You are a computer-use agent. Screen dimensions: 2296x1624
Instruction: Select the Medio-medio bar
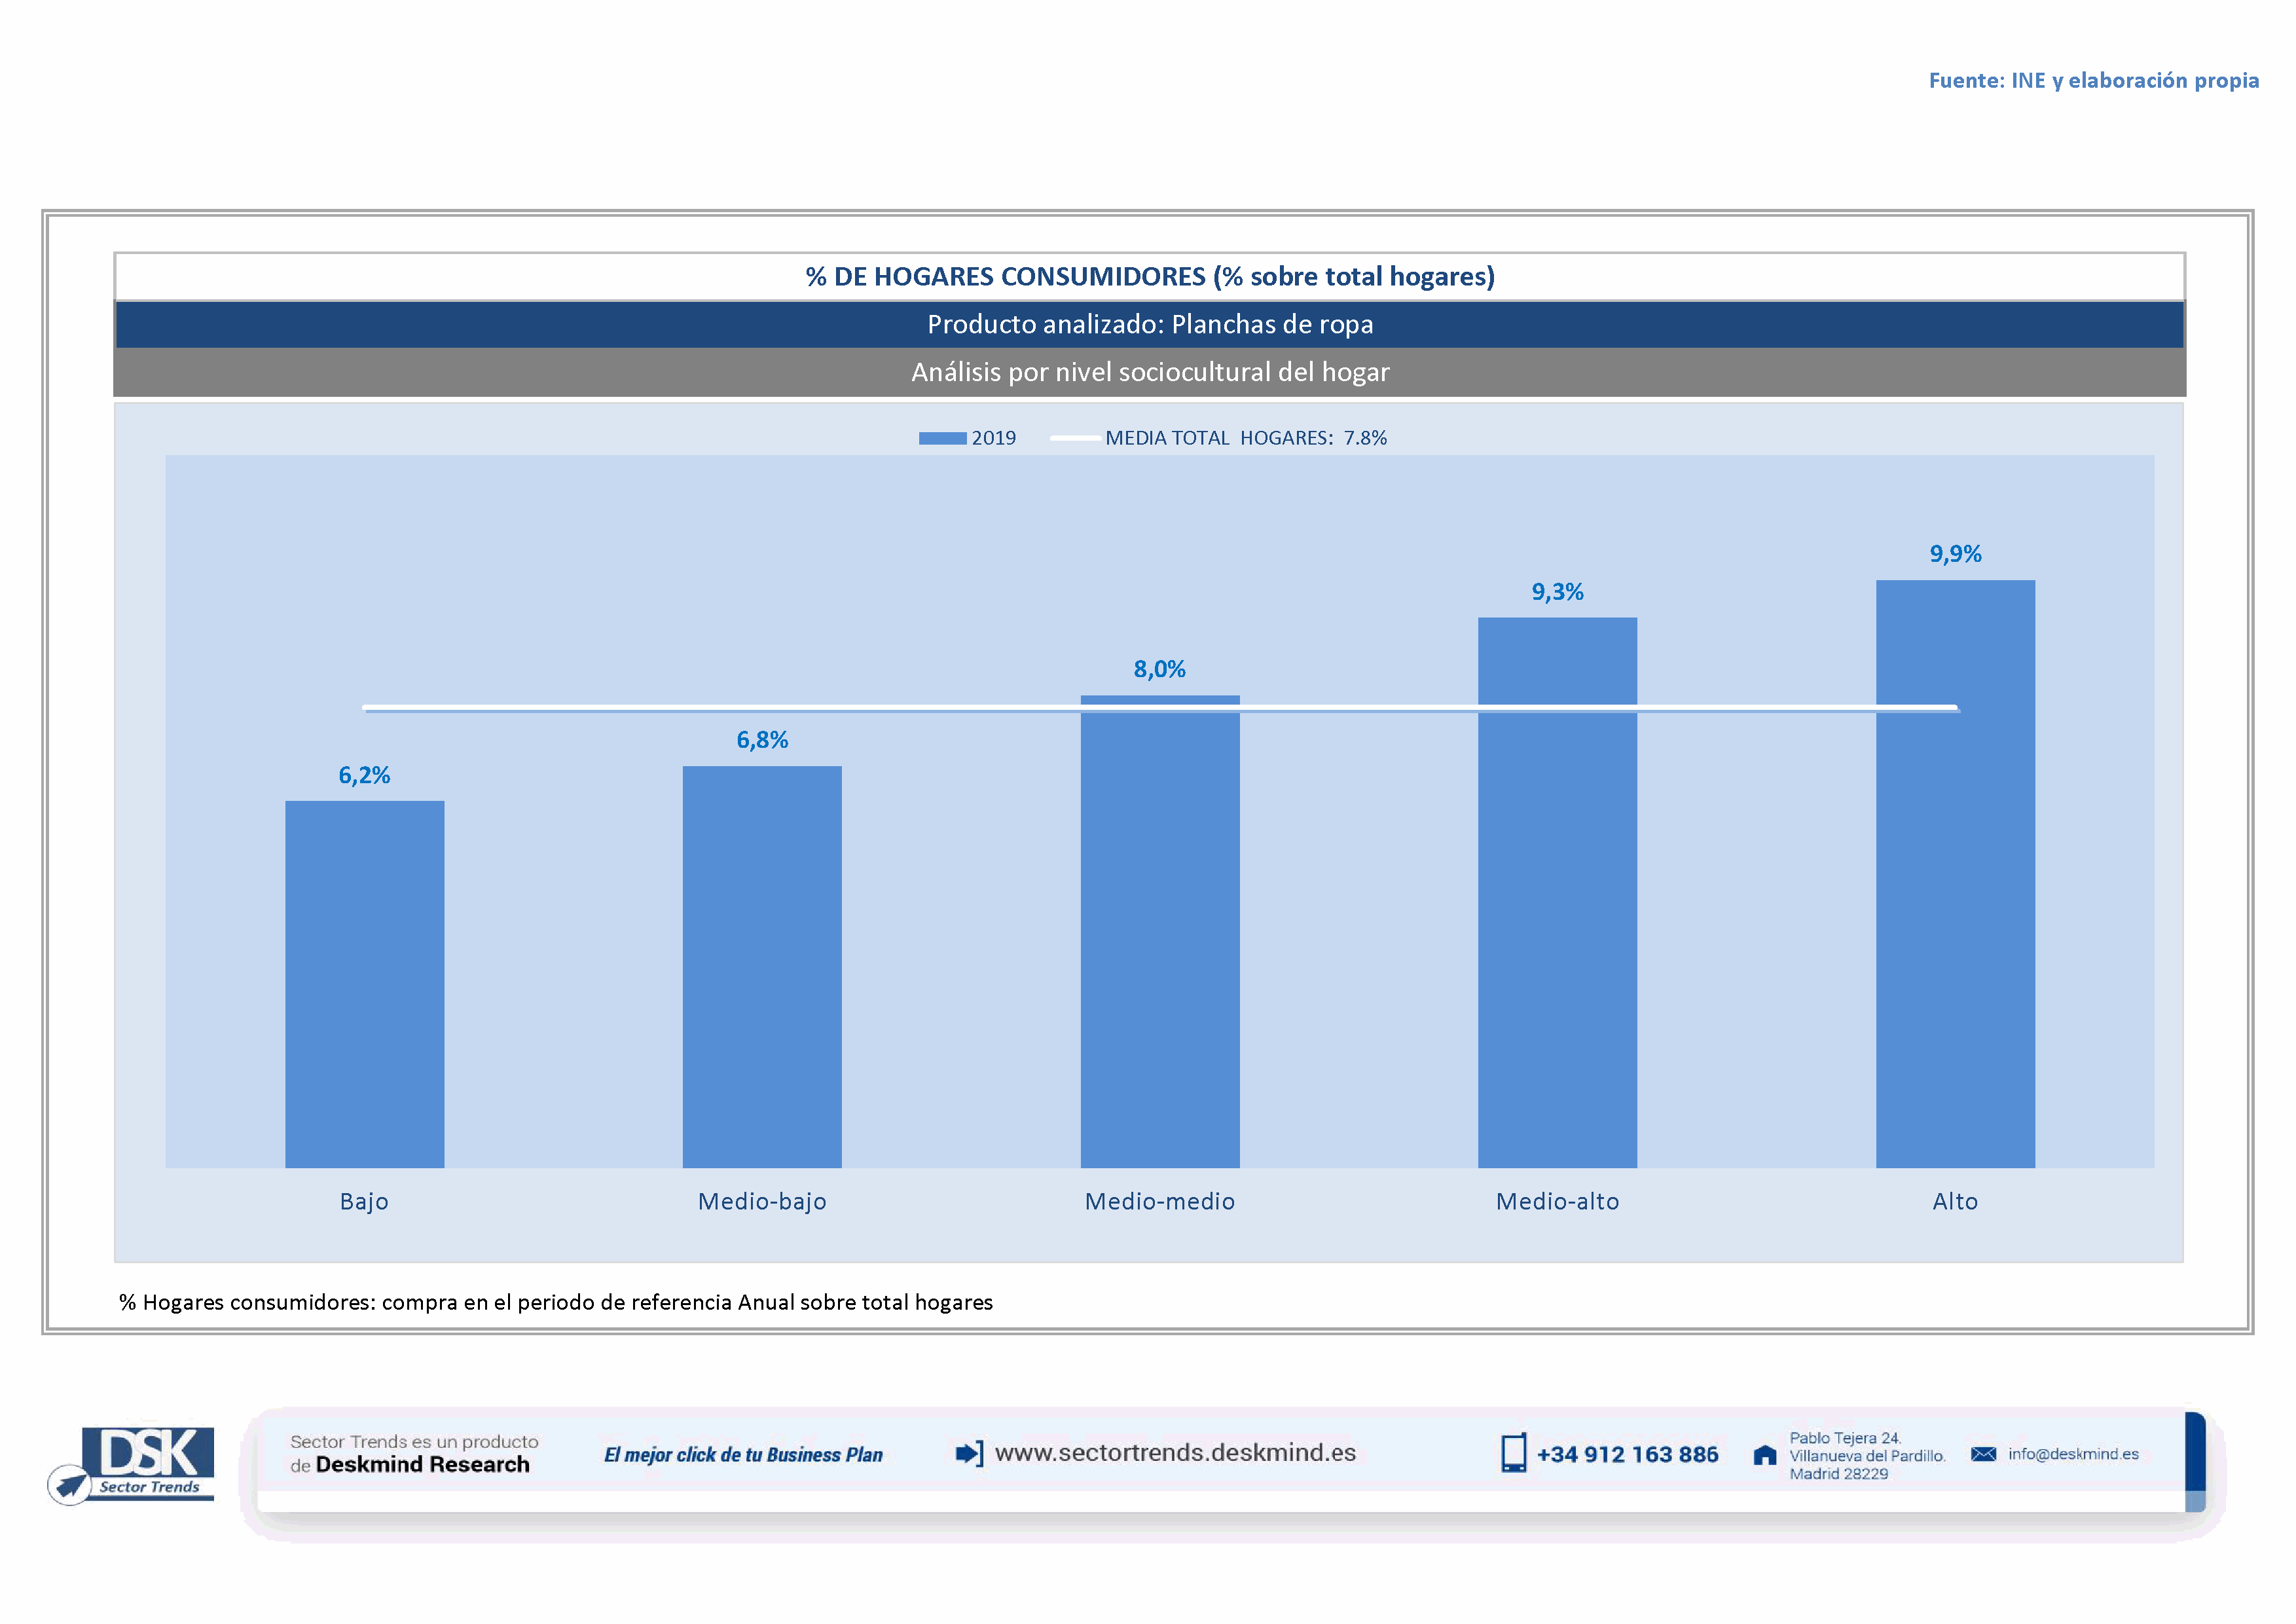1160,935
